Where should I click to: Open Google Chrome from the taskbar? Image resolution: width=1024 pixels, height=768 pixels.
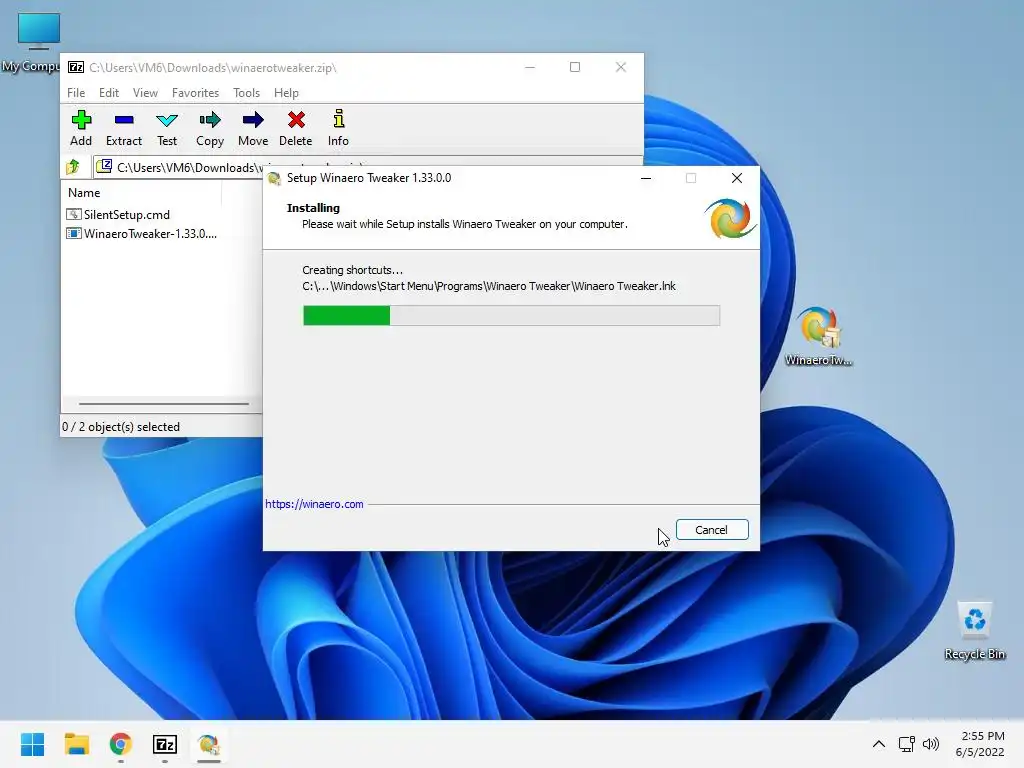[x=121, y=744]
